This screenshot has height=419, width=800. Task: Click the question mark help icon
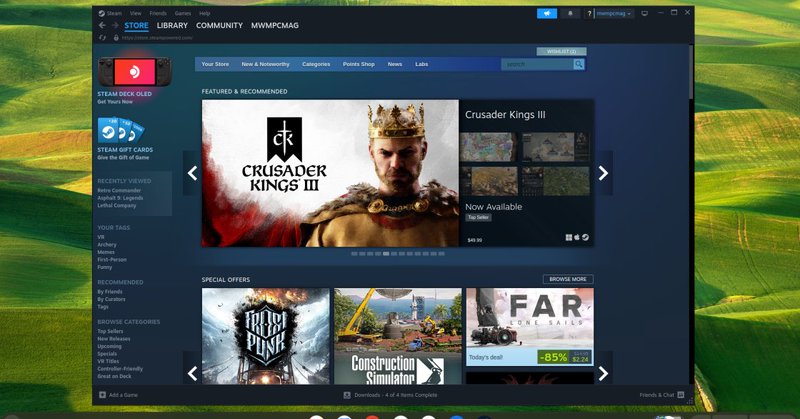pyautogui.click(x=589, y=14)
